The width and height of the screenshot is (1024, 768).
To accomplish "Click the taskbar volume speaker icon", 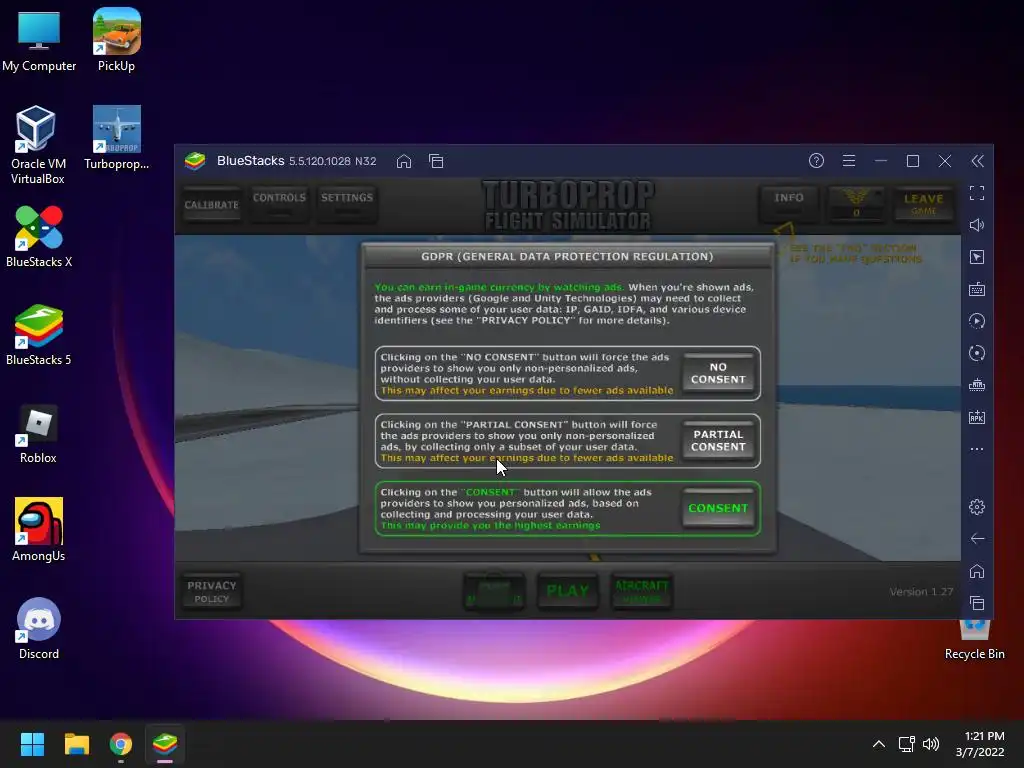I will click(x=931, y=744).
